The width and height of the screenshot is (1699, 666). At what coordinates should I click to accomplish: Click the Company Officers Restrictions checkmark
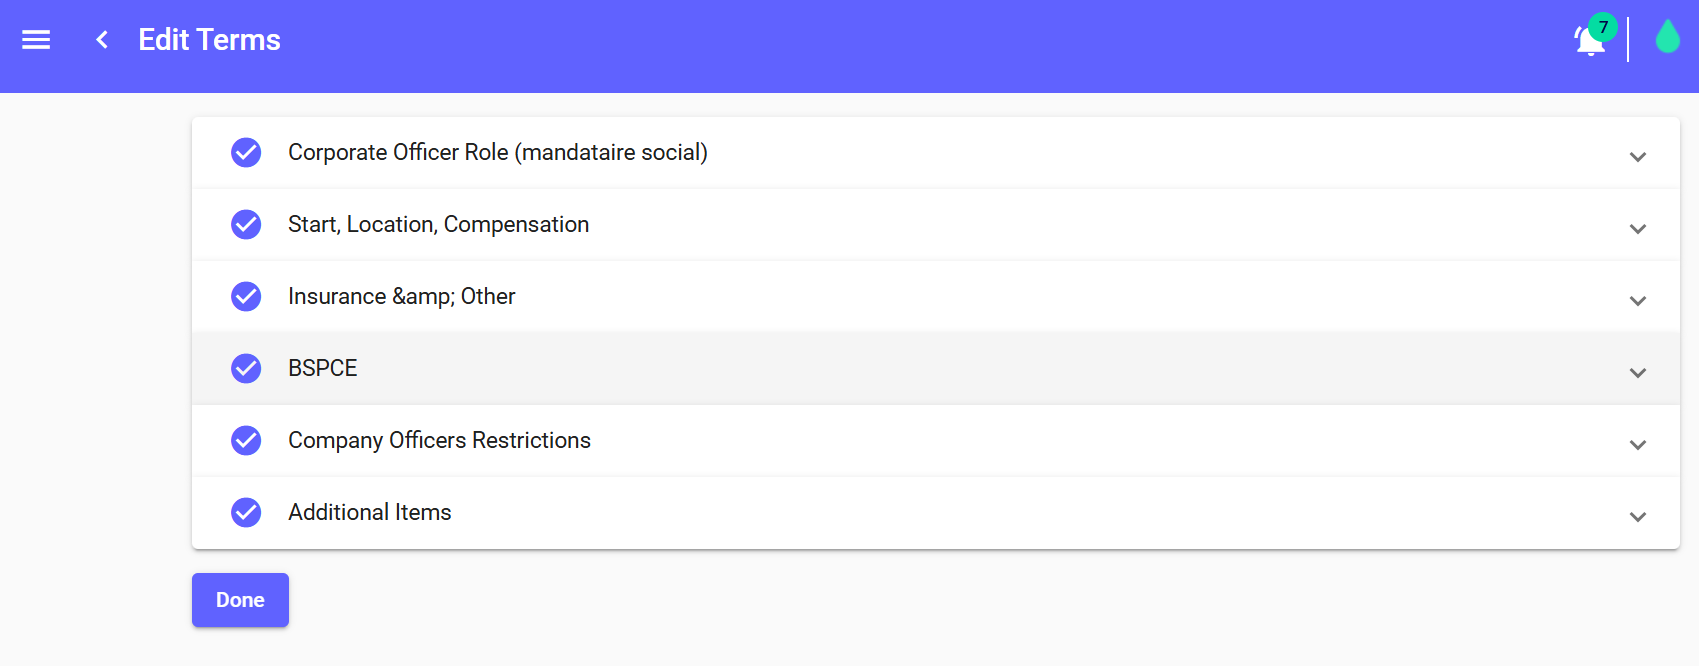246,440
